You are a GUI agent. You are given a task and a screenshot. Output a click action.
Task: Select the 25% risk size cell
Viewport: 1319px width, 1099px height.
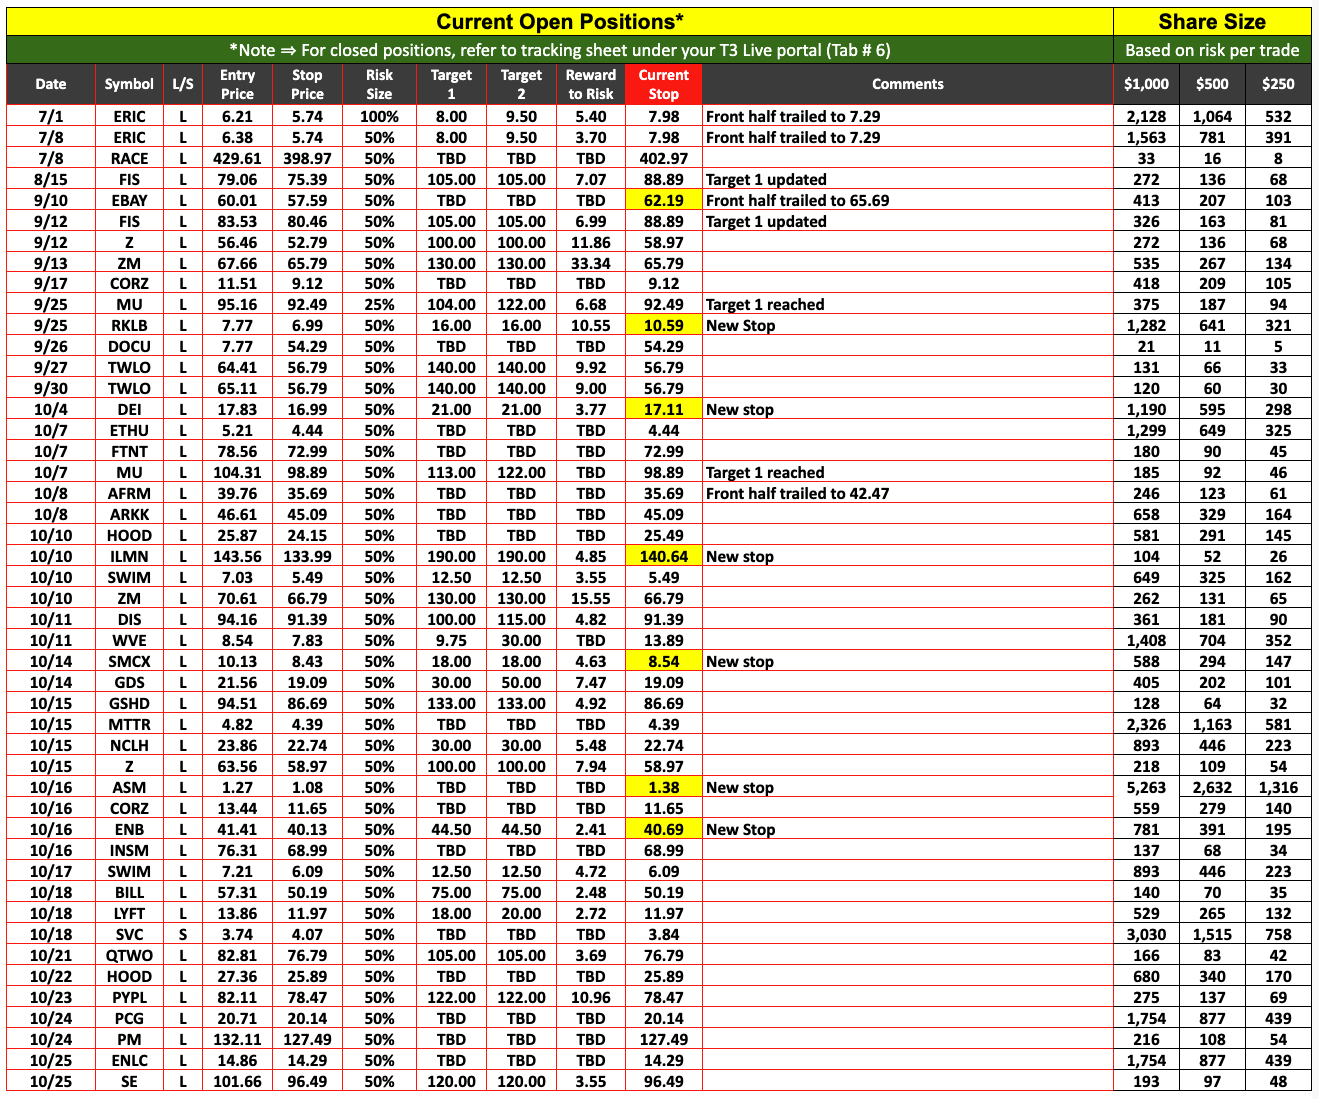click(x=379, y=304)
